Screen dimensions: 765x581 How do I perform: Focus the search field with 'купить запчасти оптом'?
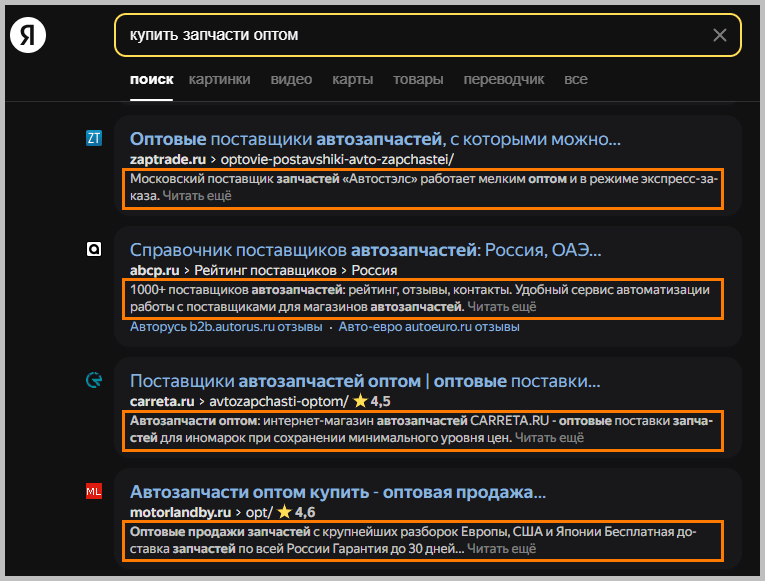click(427, 35)
